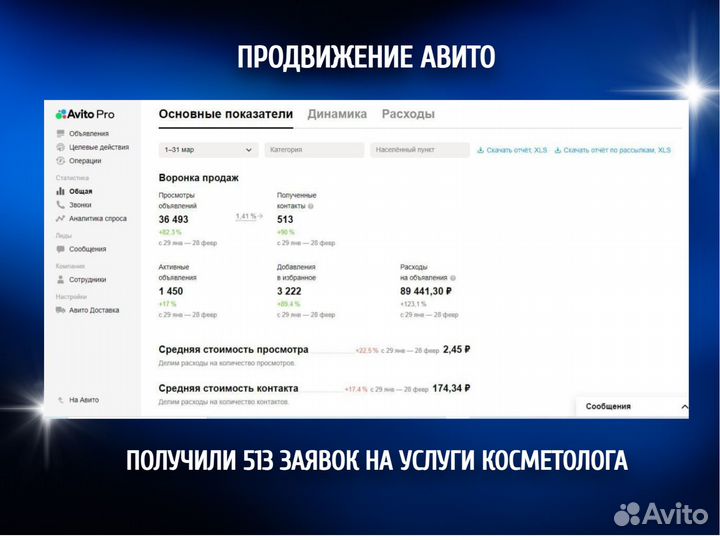
Task: Click the 1,41 % conversion rate value
Action: pos(246,216)
